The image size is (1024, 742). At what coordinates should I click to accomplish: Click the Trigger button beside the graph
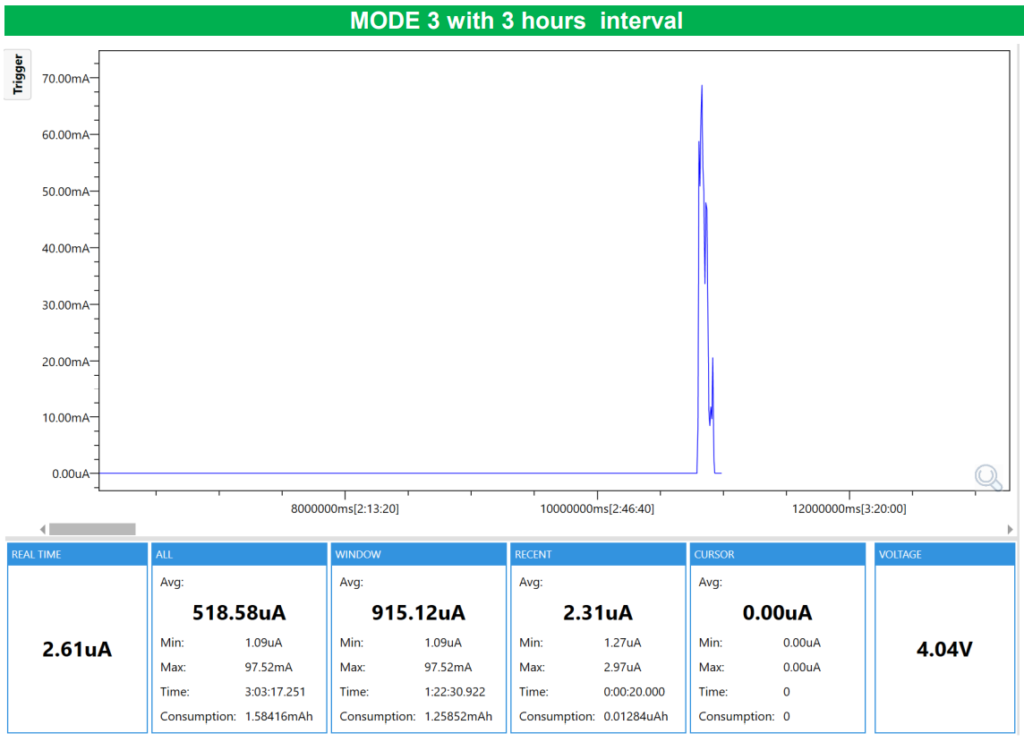click(x=18, y=75)
